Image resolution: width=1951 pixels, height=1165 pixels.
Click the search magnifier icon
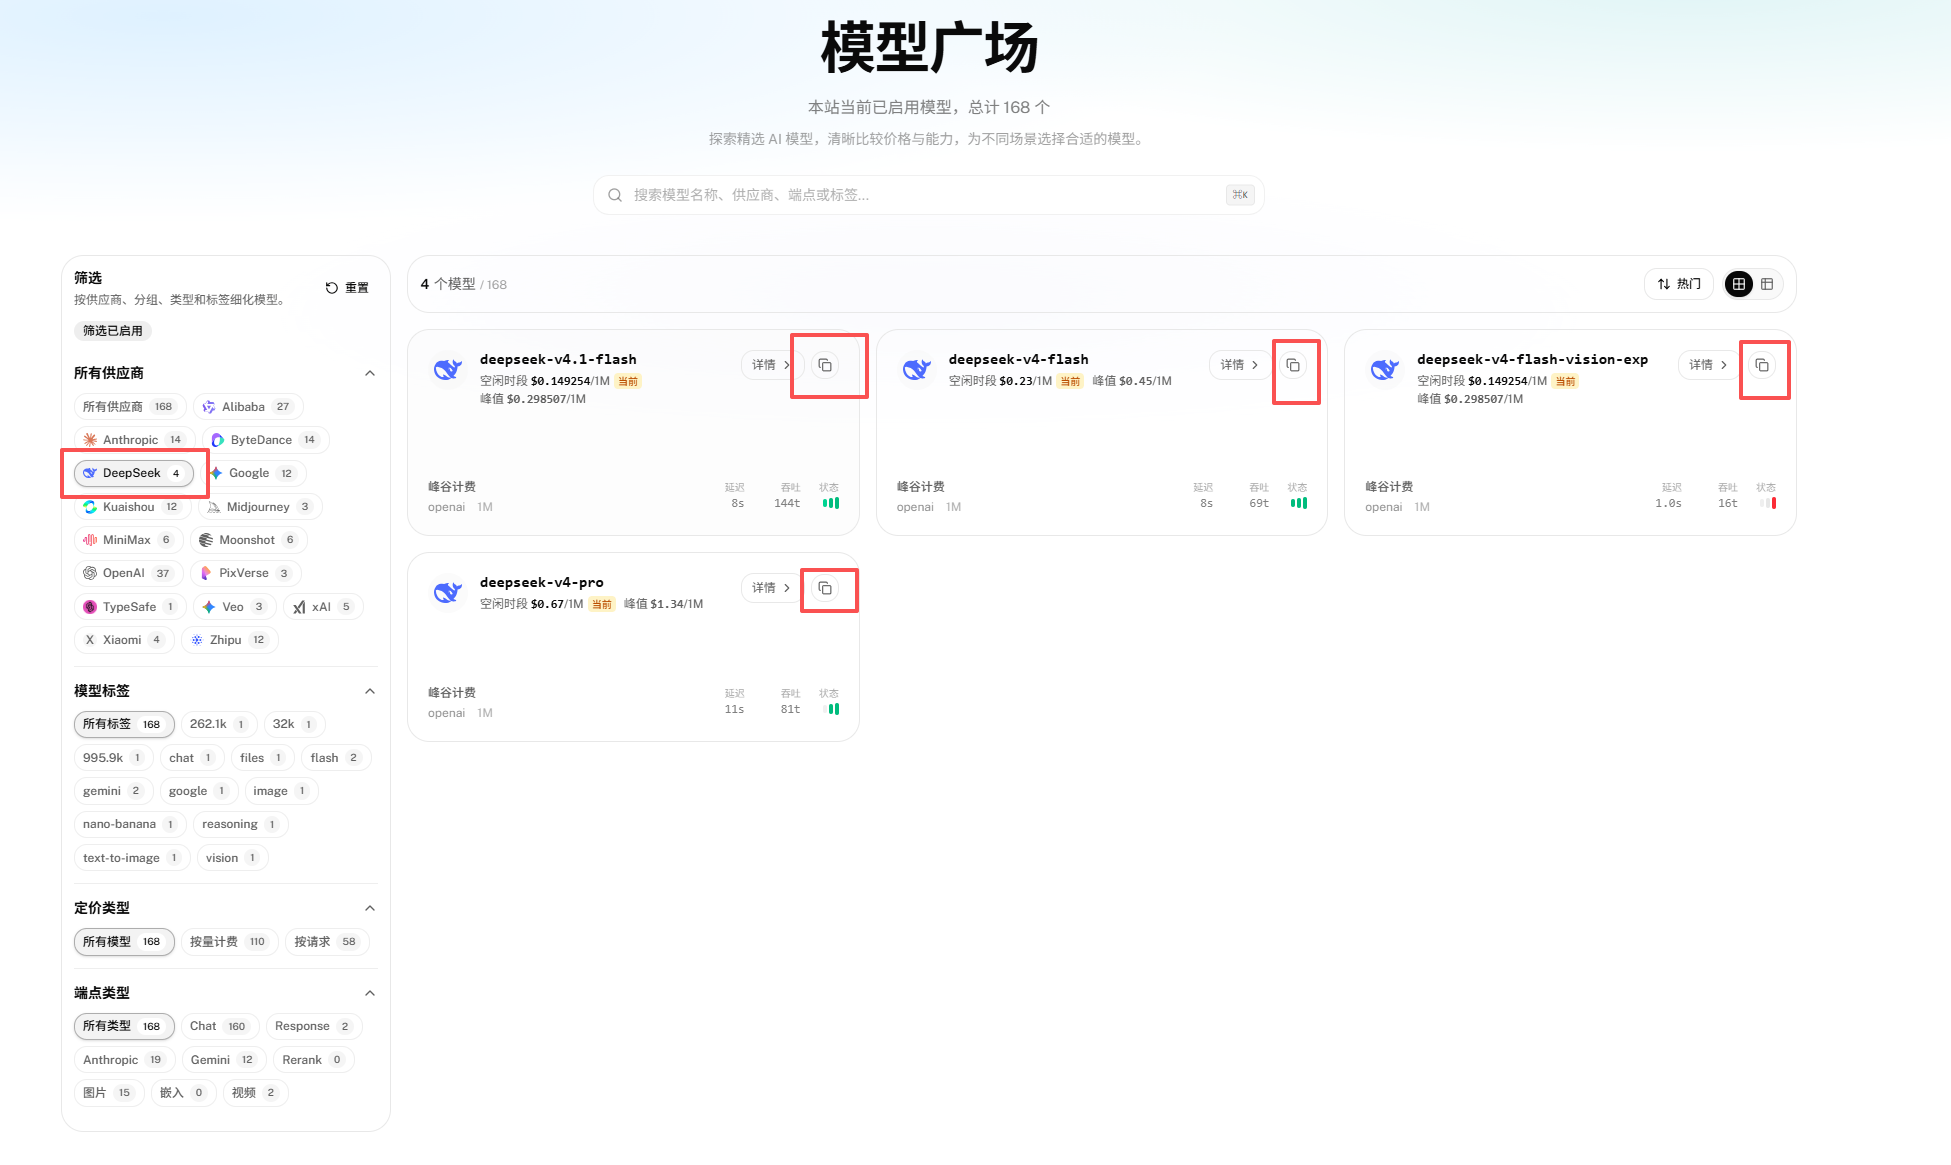click(x=615, y=195)
